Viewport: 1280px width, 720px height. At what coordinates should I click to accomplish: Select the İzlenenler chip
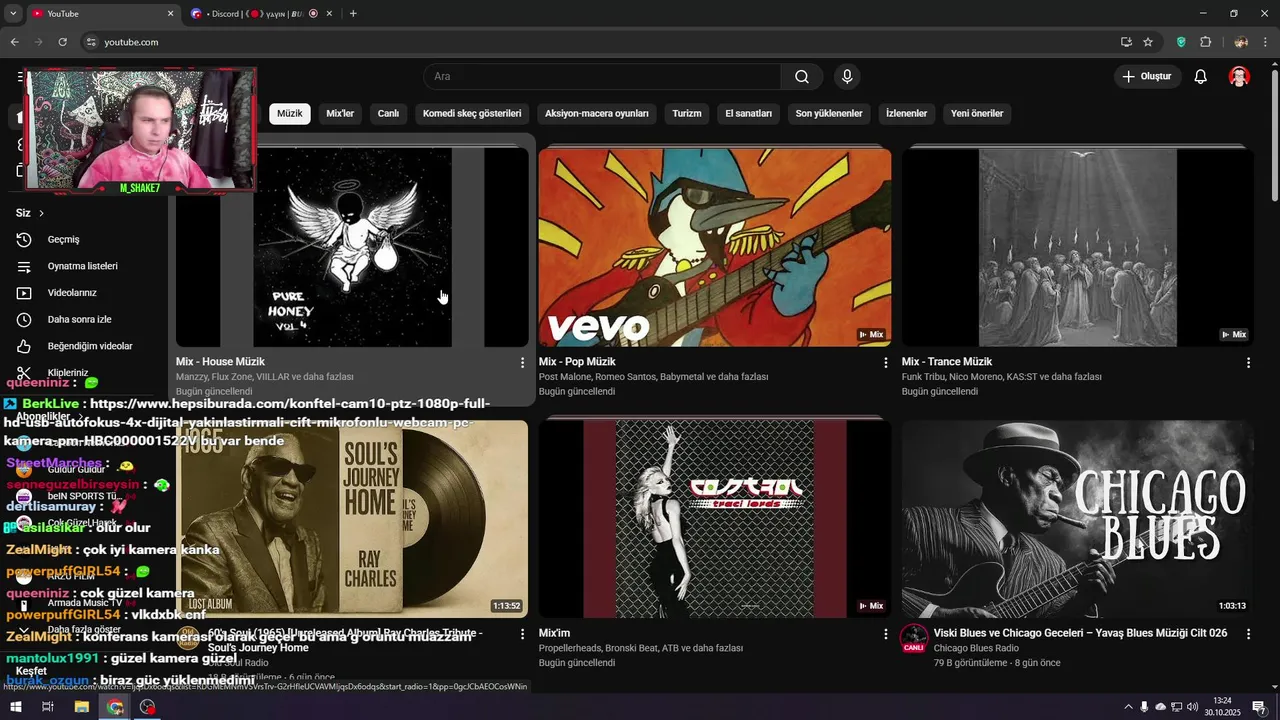906,114
